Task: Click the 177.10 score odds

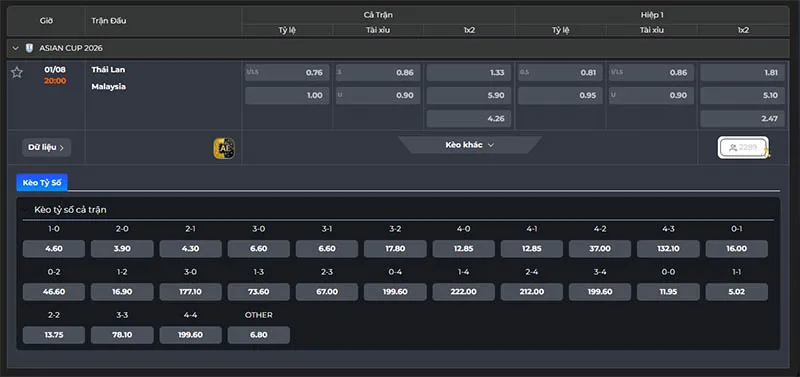Action: pos(190,292)
